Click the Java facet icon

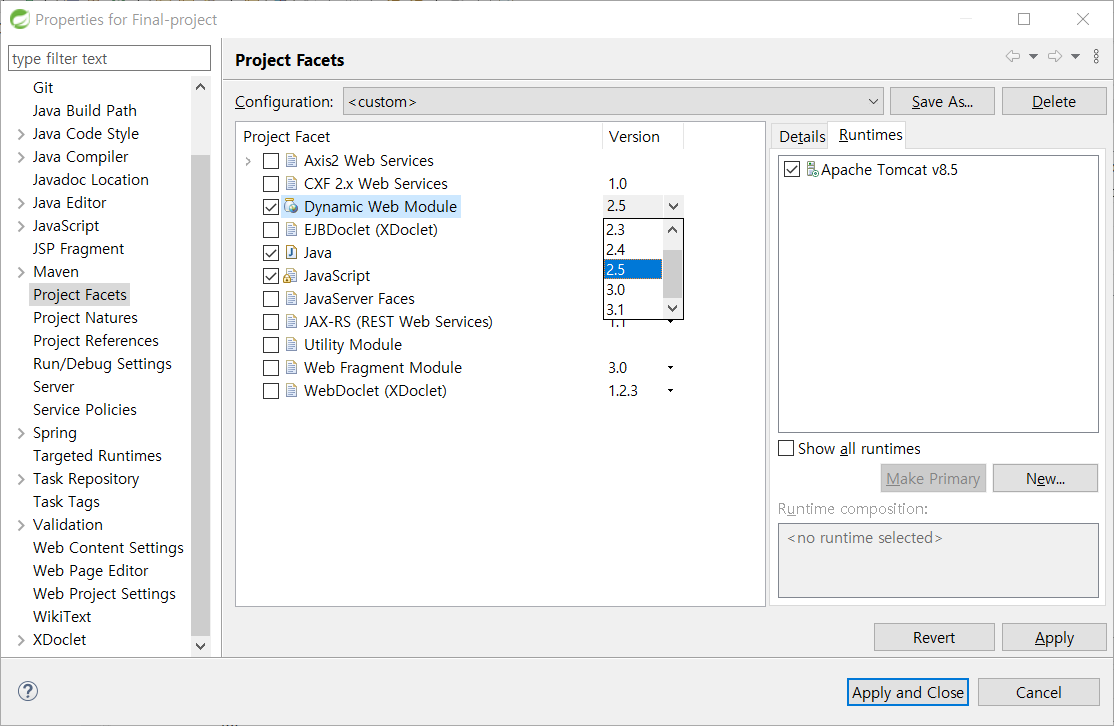click(x=291, y=252)
